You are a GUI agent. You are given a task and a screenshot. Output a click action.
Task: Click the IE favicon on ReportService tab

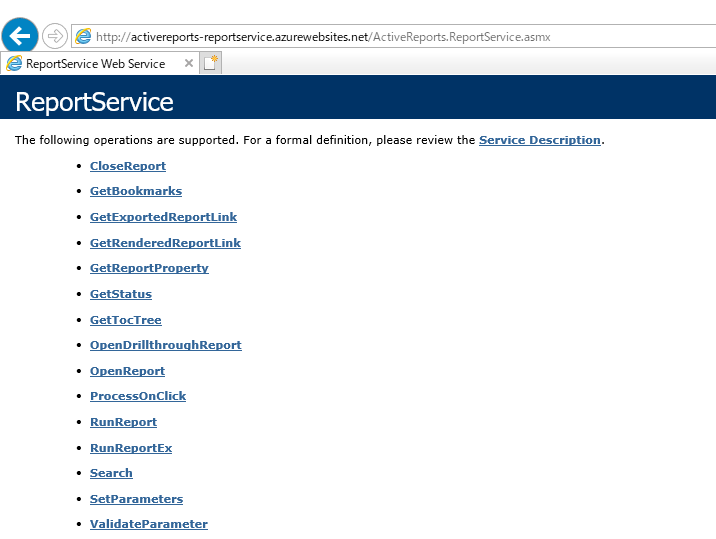coord(14,63)
